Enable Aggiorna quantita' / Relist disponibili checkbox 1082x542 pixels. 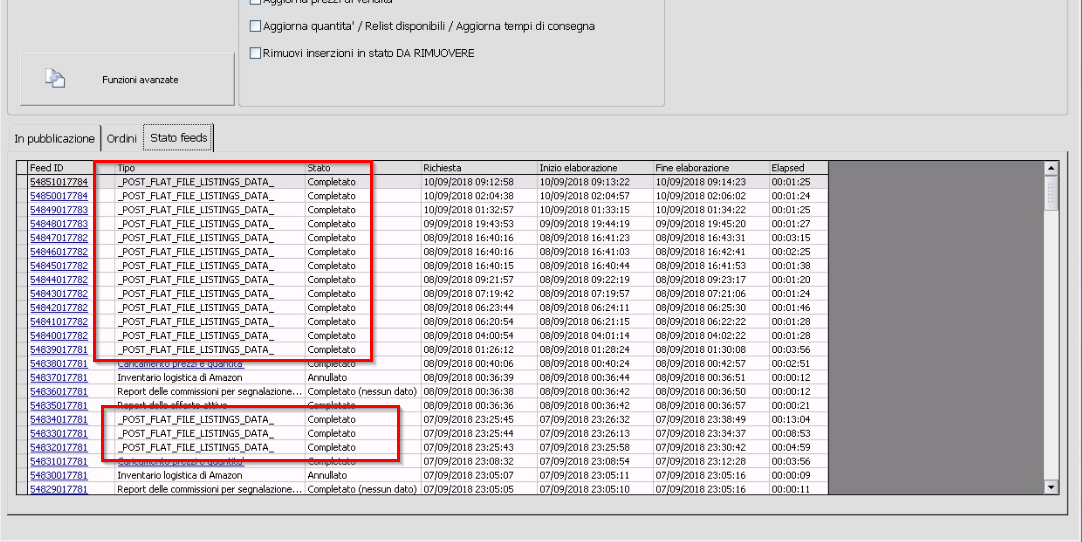255,26
